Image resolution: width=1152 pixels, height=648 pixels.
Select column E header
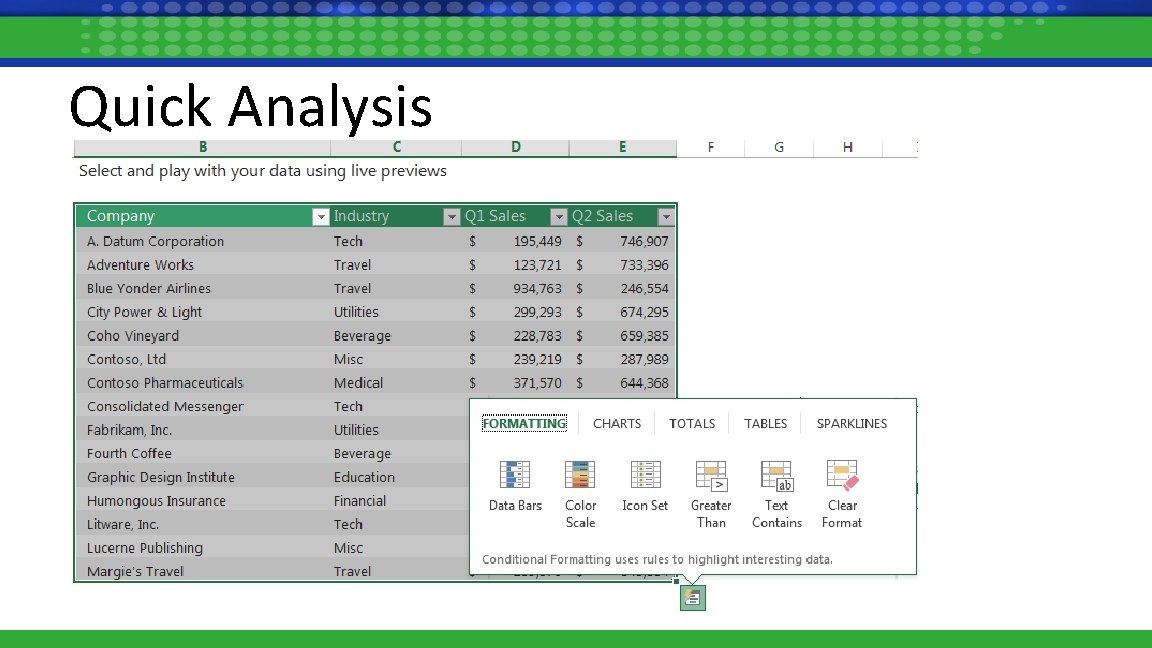(x=622, y=147)
